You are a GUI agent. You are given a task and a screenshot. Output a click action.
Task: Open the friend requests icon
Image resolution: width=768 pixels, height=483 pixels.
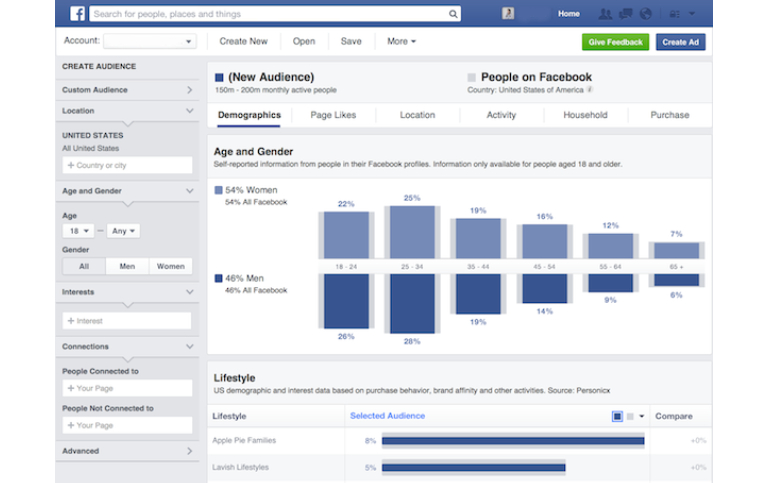click(x=605, y=14)
